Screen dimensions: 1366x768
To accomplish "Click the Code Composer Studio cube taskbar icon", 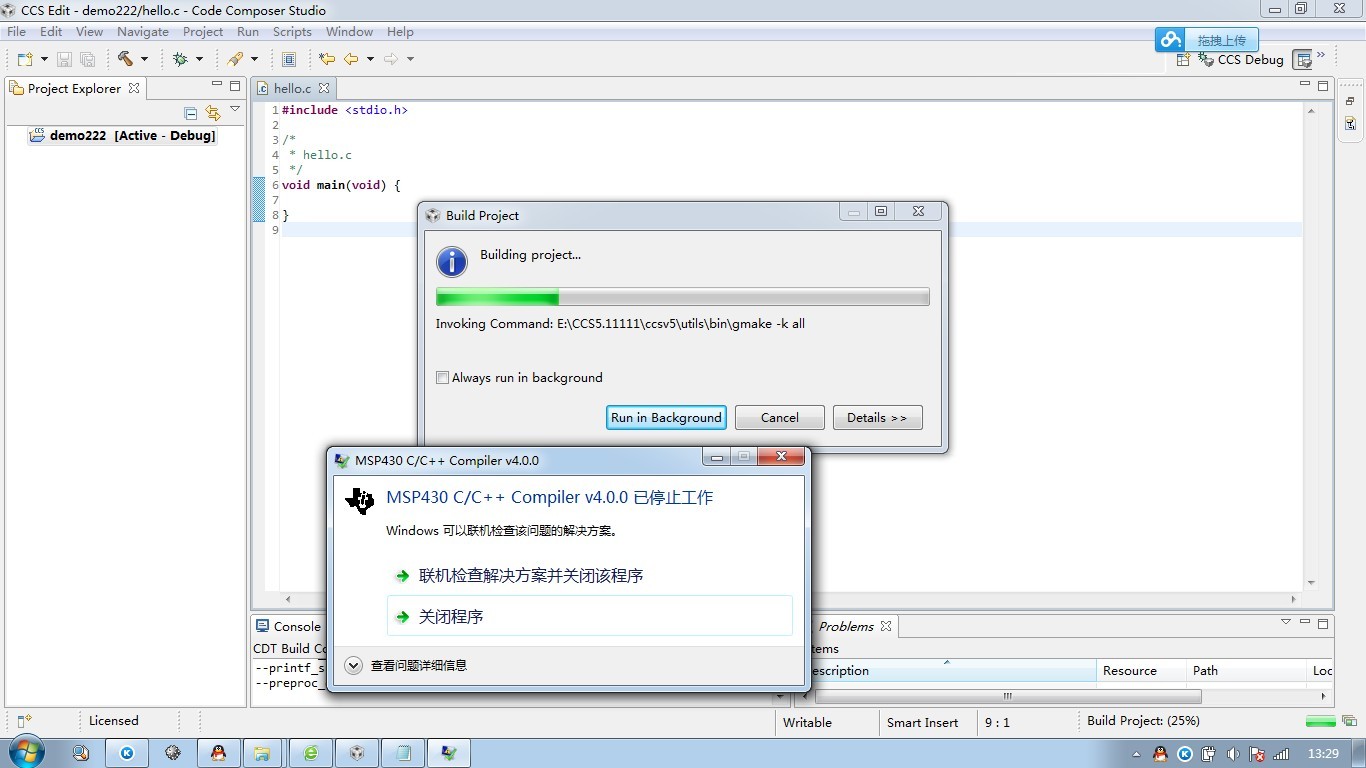I will [357, 753].
